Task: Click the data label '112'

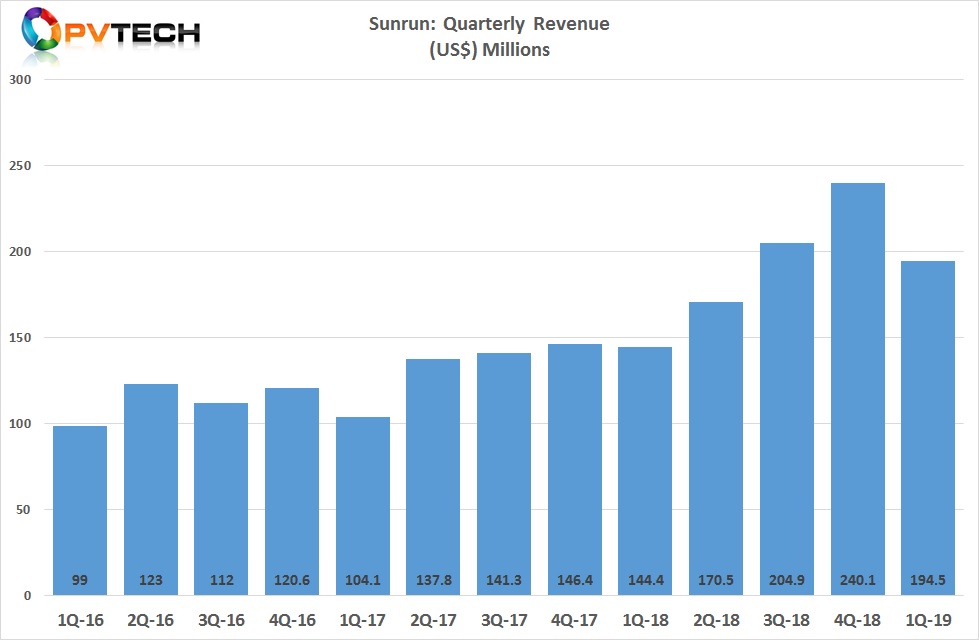Action: point(222,580)
